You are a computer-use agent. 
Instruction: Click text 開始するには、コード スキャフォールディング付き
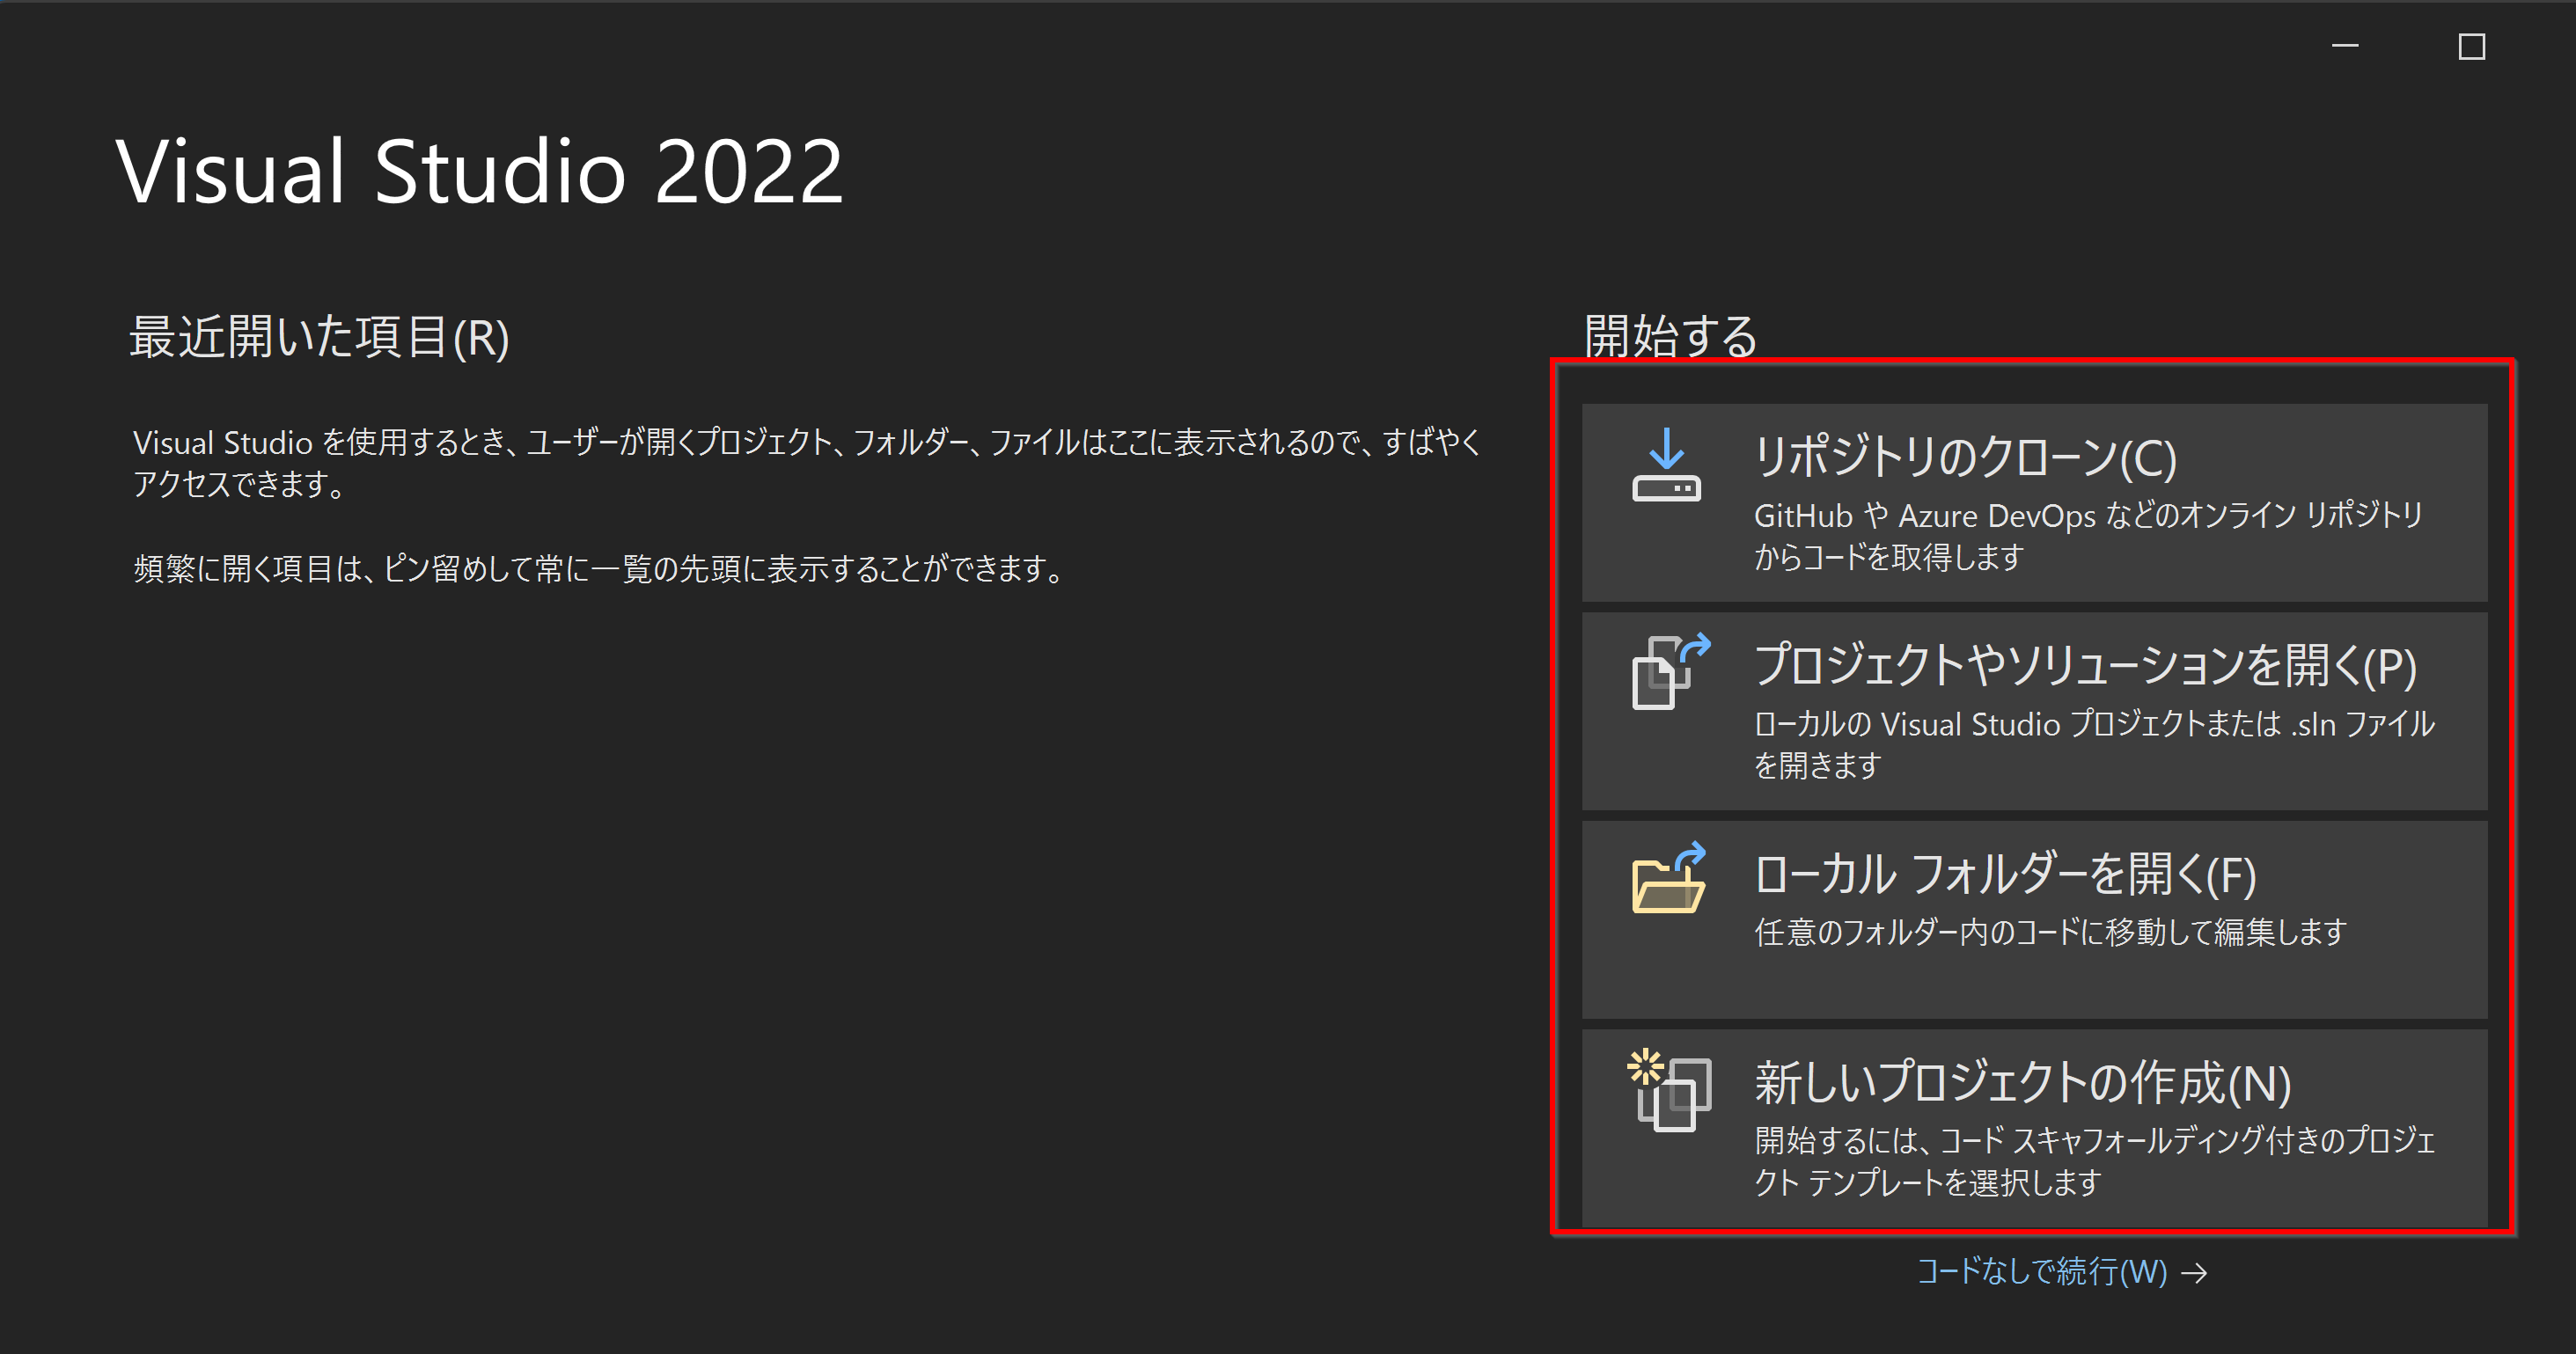click(2094, 1161)
